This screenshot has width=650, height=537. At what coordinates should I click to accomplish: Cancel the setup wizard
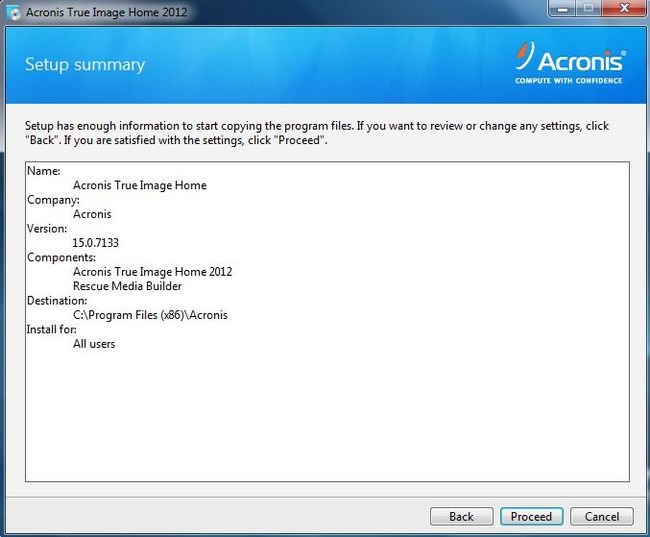[602, 516]
